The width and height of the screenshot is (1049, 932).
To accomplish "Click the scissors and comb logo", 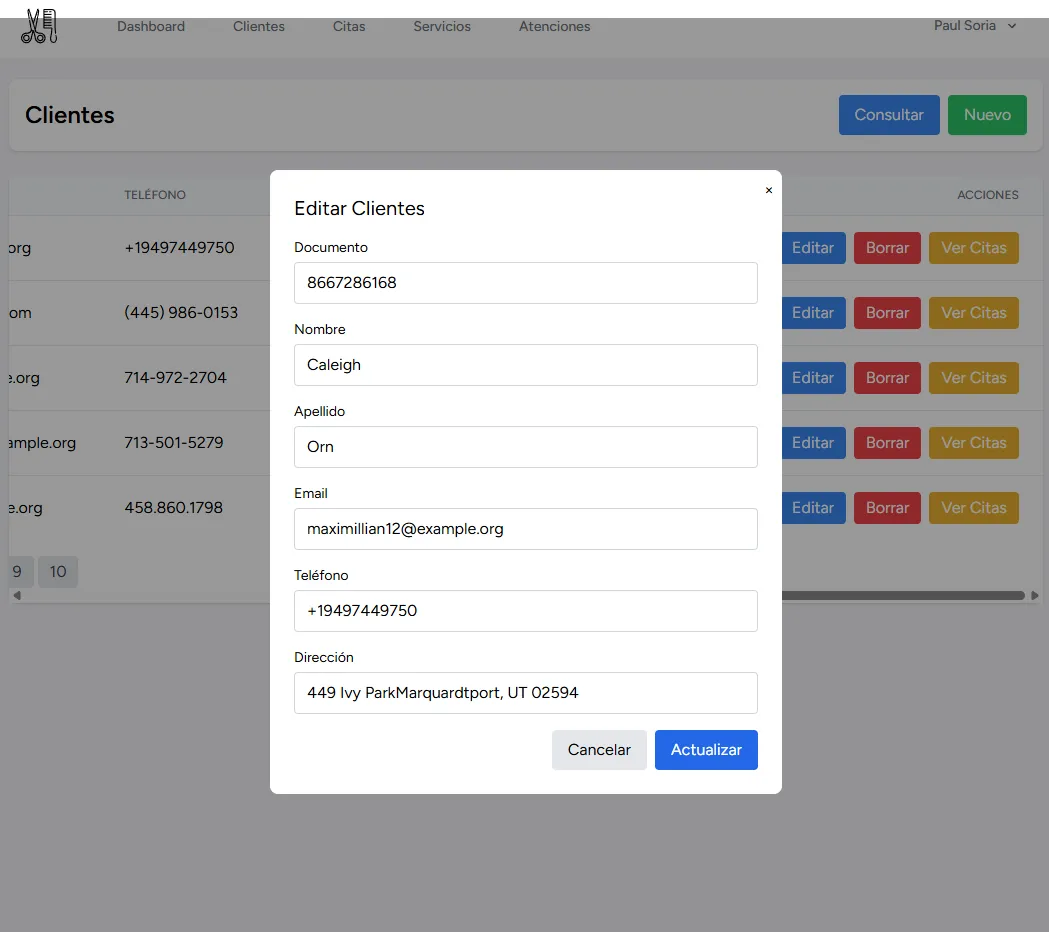I will click(x=39, y=26).
